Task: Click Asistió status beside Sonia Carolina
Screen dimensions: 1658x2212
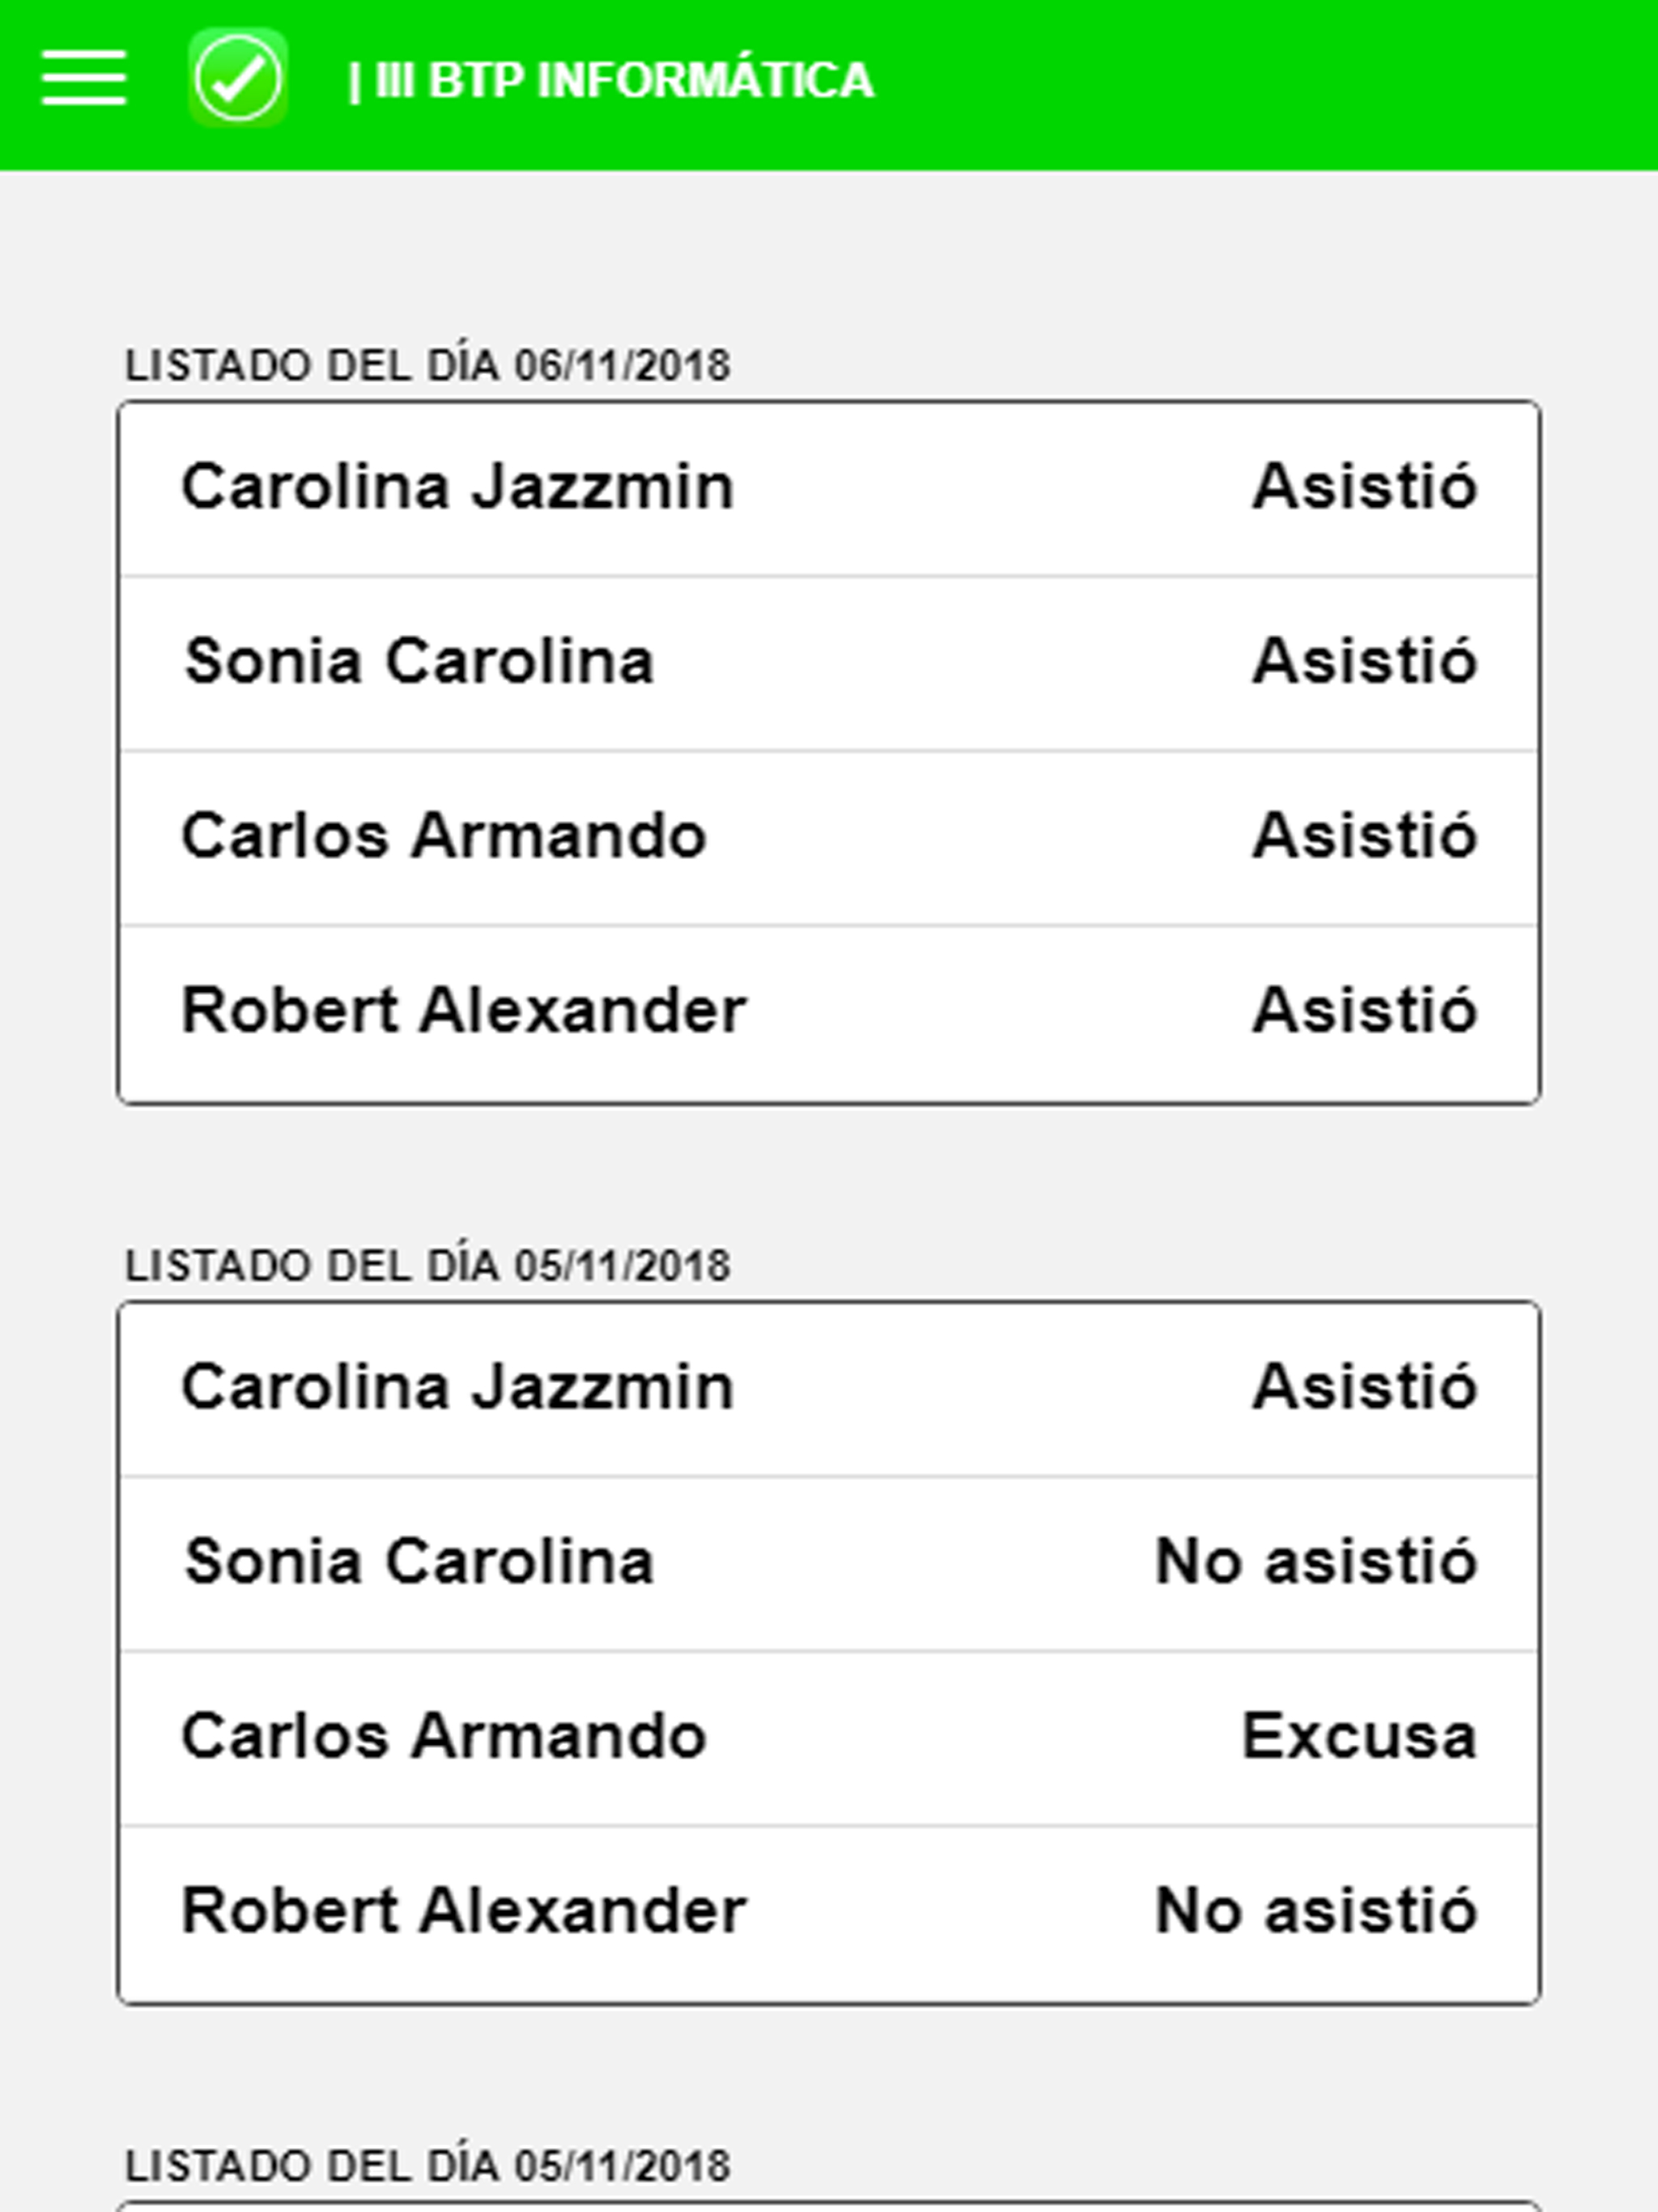Action: (x=1365, y=660)
